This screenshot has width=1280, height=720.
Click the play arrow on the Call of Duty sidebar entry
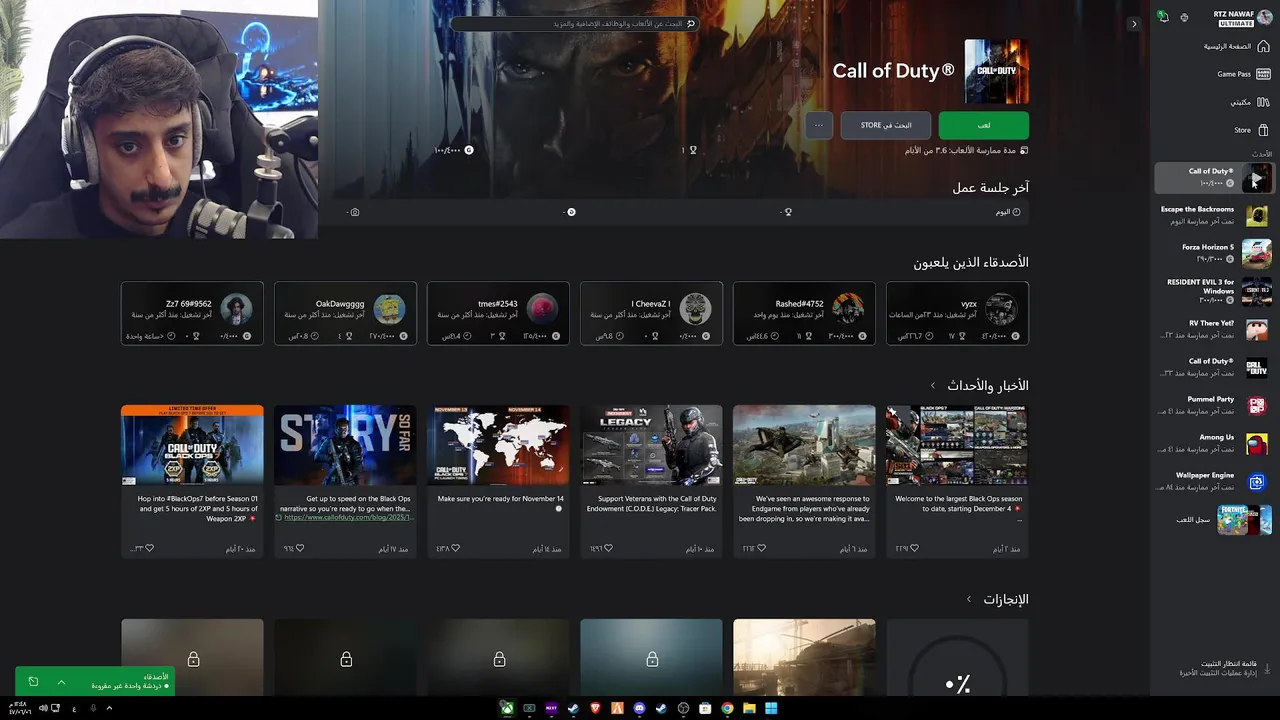tap(1257, 178)
